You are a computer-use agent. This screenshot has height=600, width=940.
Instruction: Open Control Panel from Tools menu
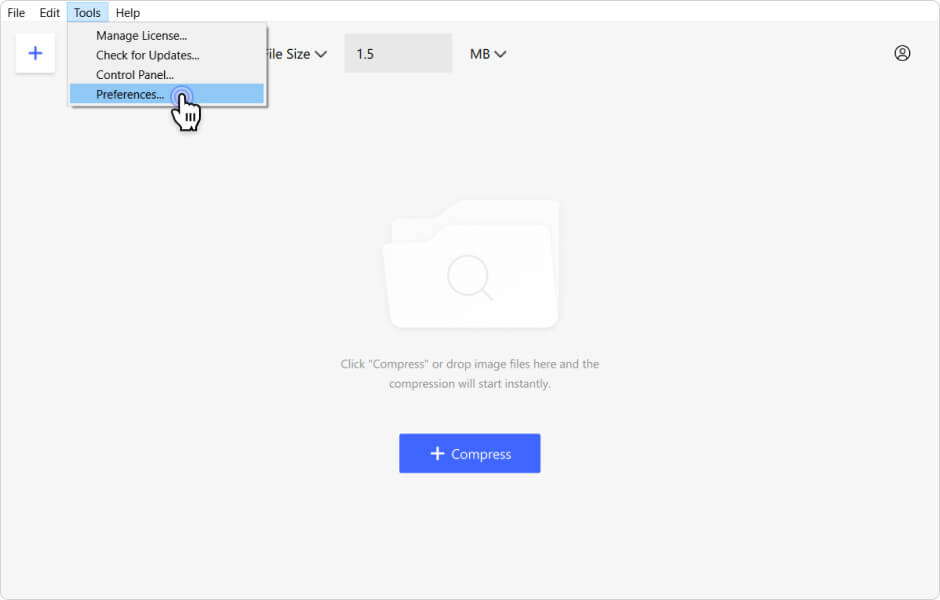coord(135,75)
